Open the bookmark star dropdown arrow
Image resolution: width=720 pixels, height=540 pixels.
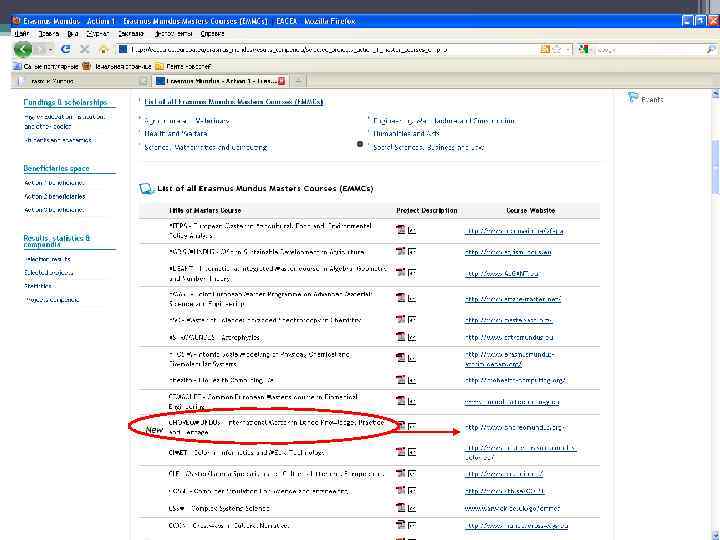pos(568,49)
